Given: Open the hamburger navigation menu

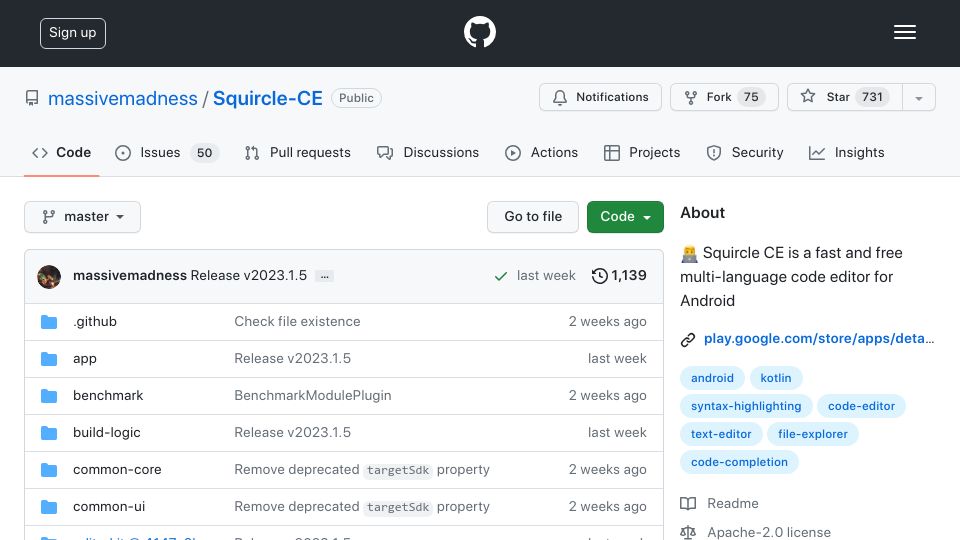Looking at the screenshot, I should point(904,32).
